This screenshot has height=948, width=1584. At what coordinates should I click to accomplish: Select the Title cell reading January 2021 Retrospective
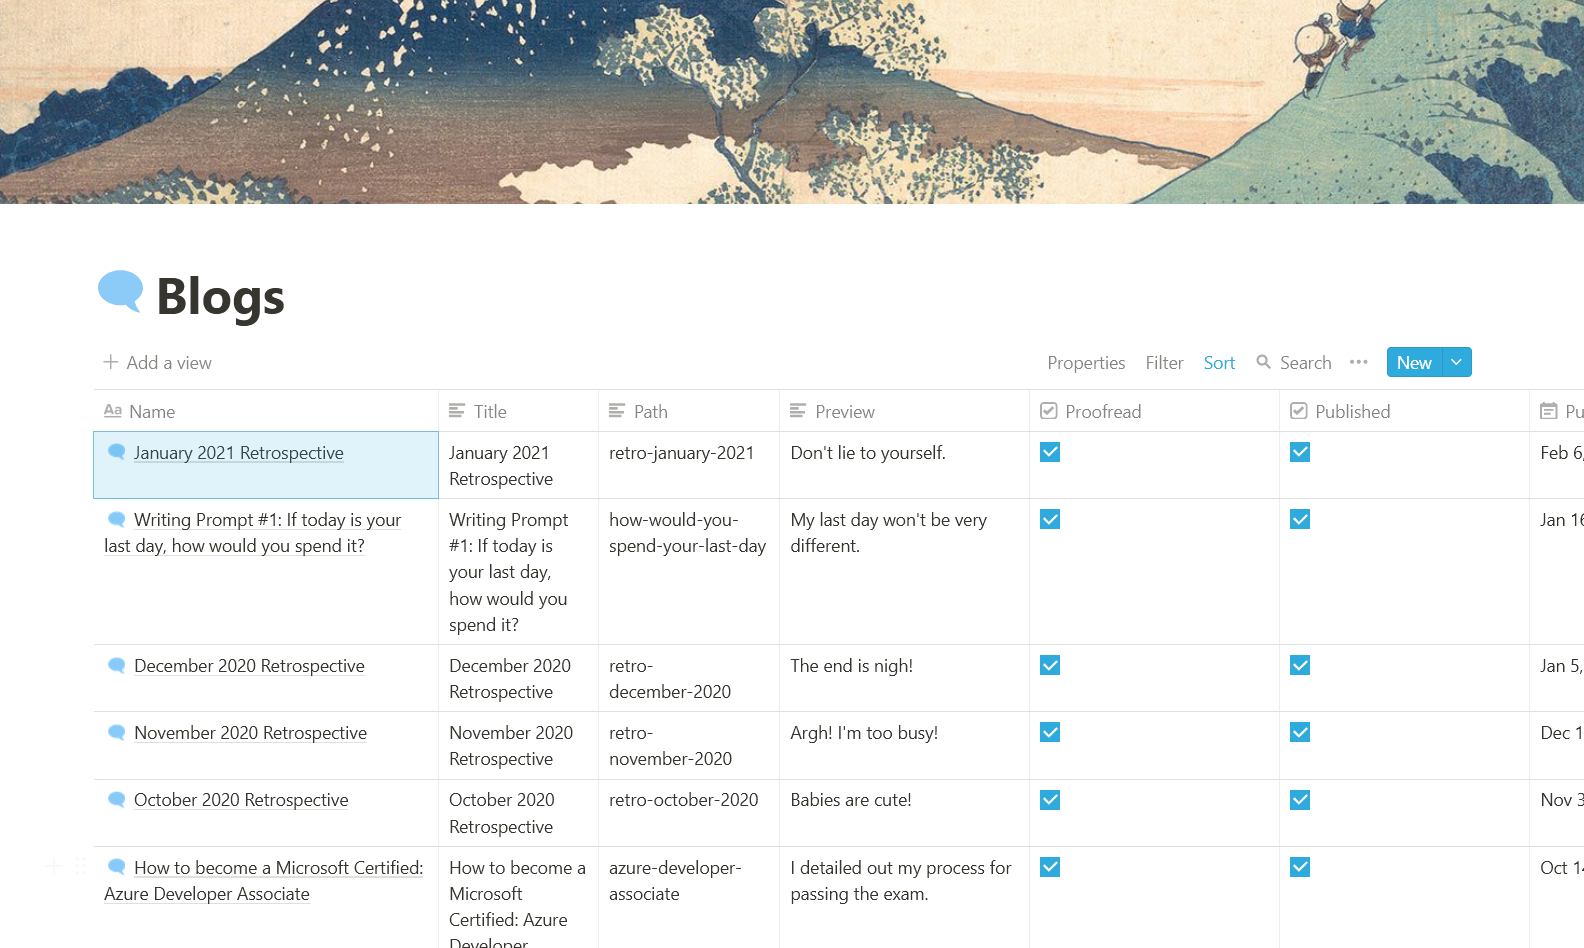coord(518,465)
